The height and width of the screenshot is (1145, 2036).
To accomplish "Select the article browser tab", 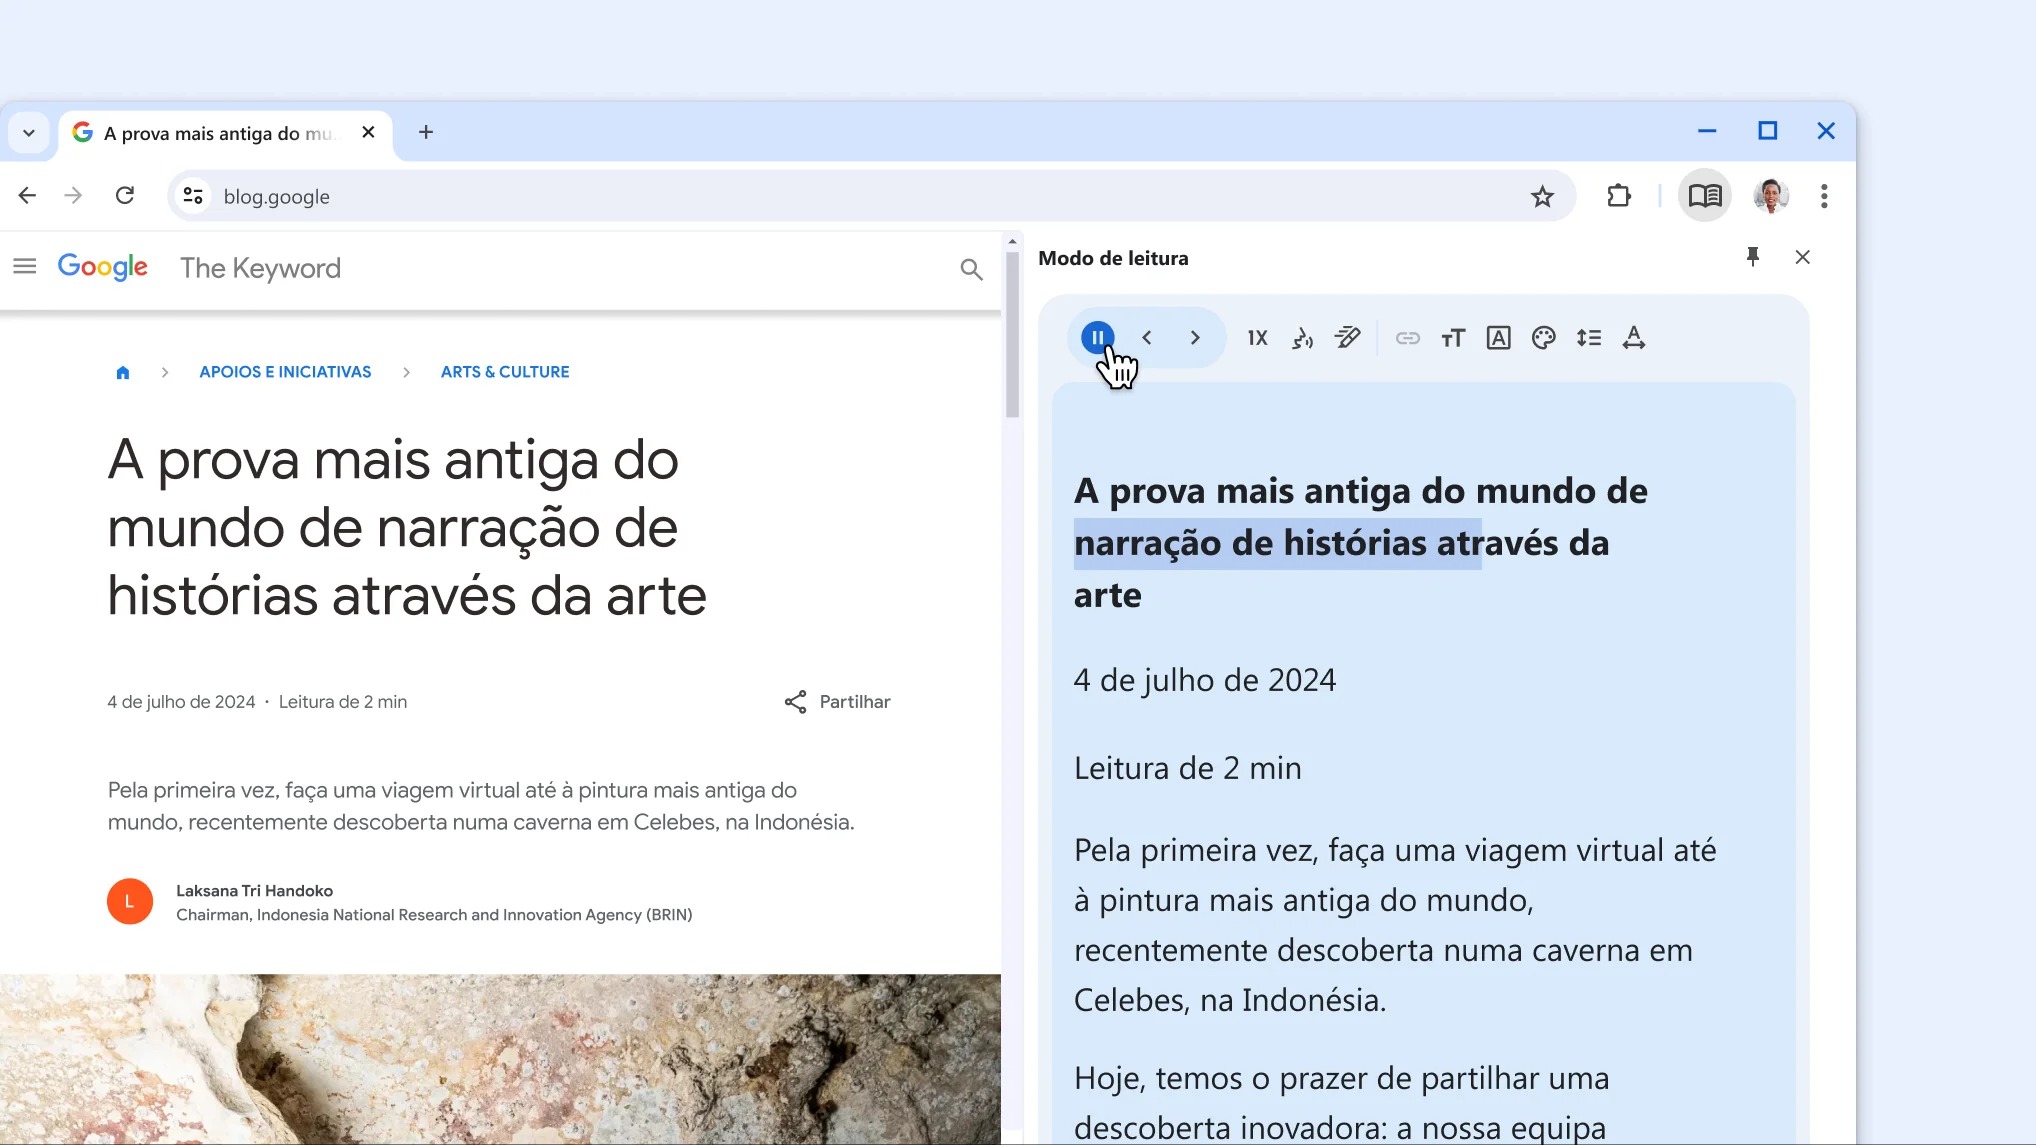I will [x=215, y=133].
